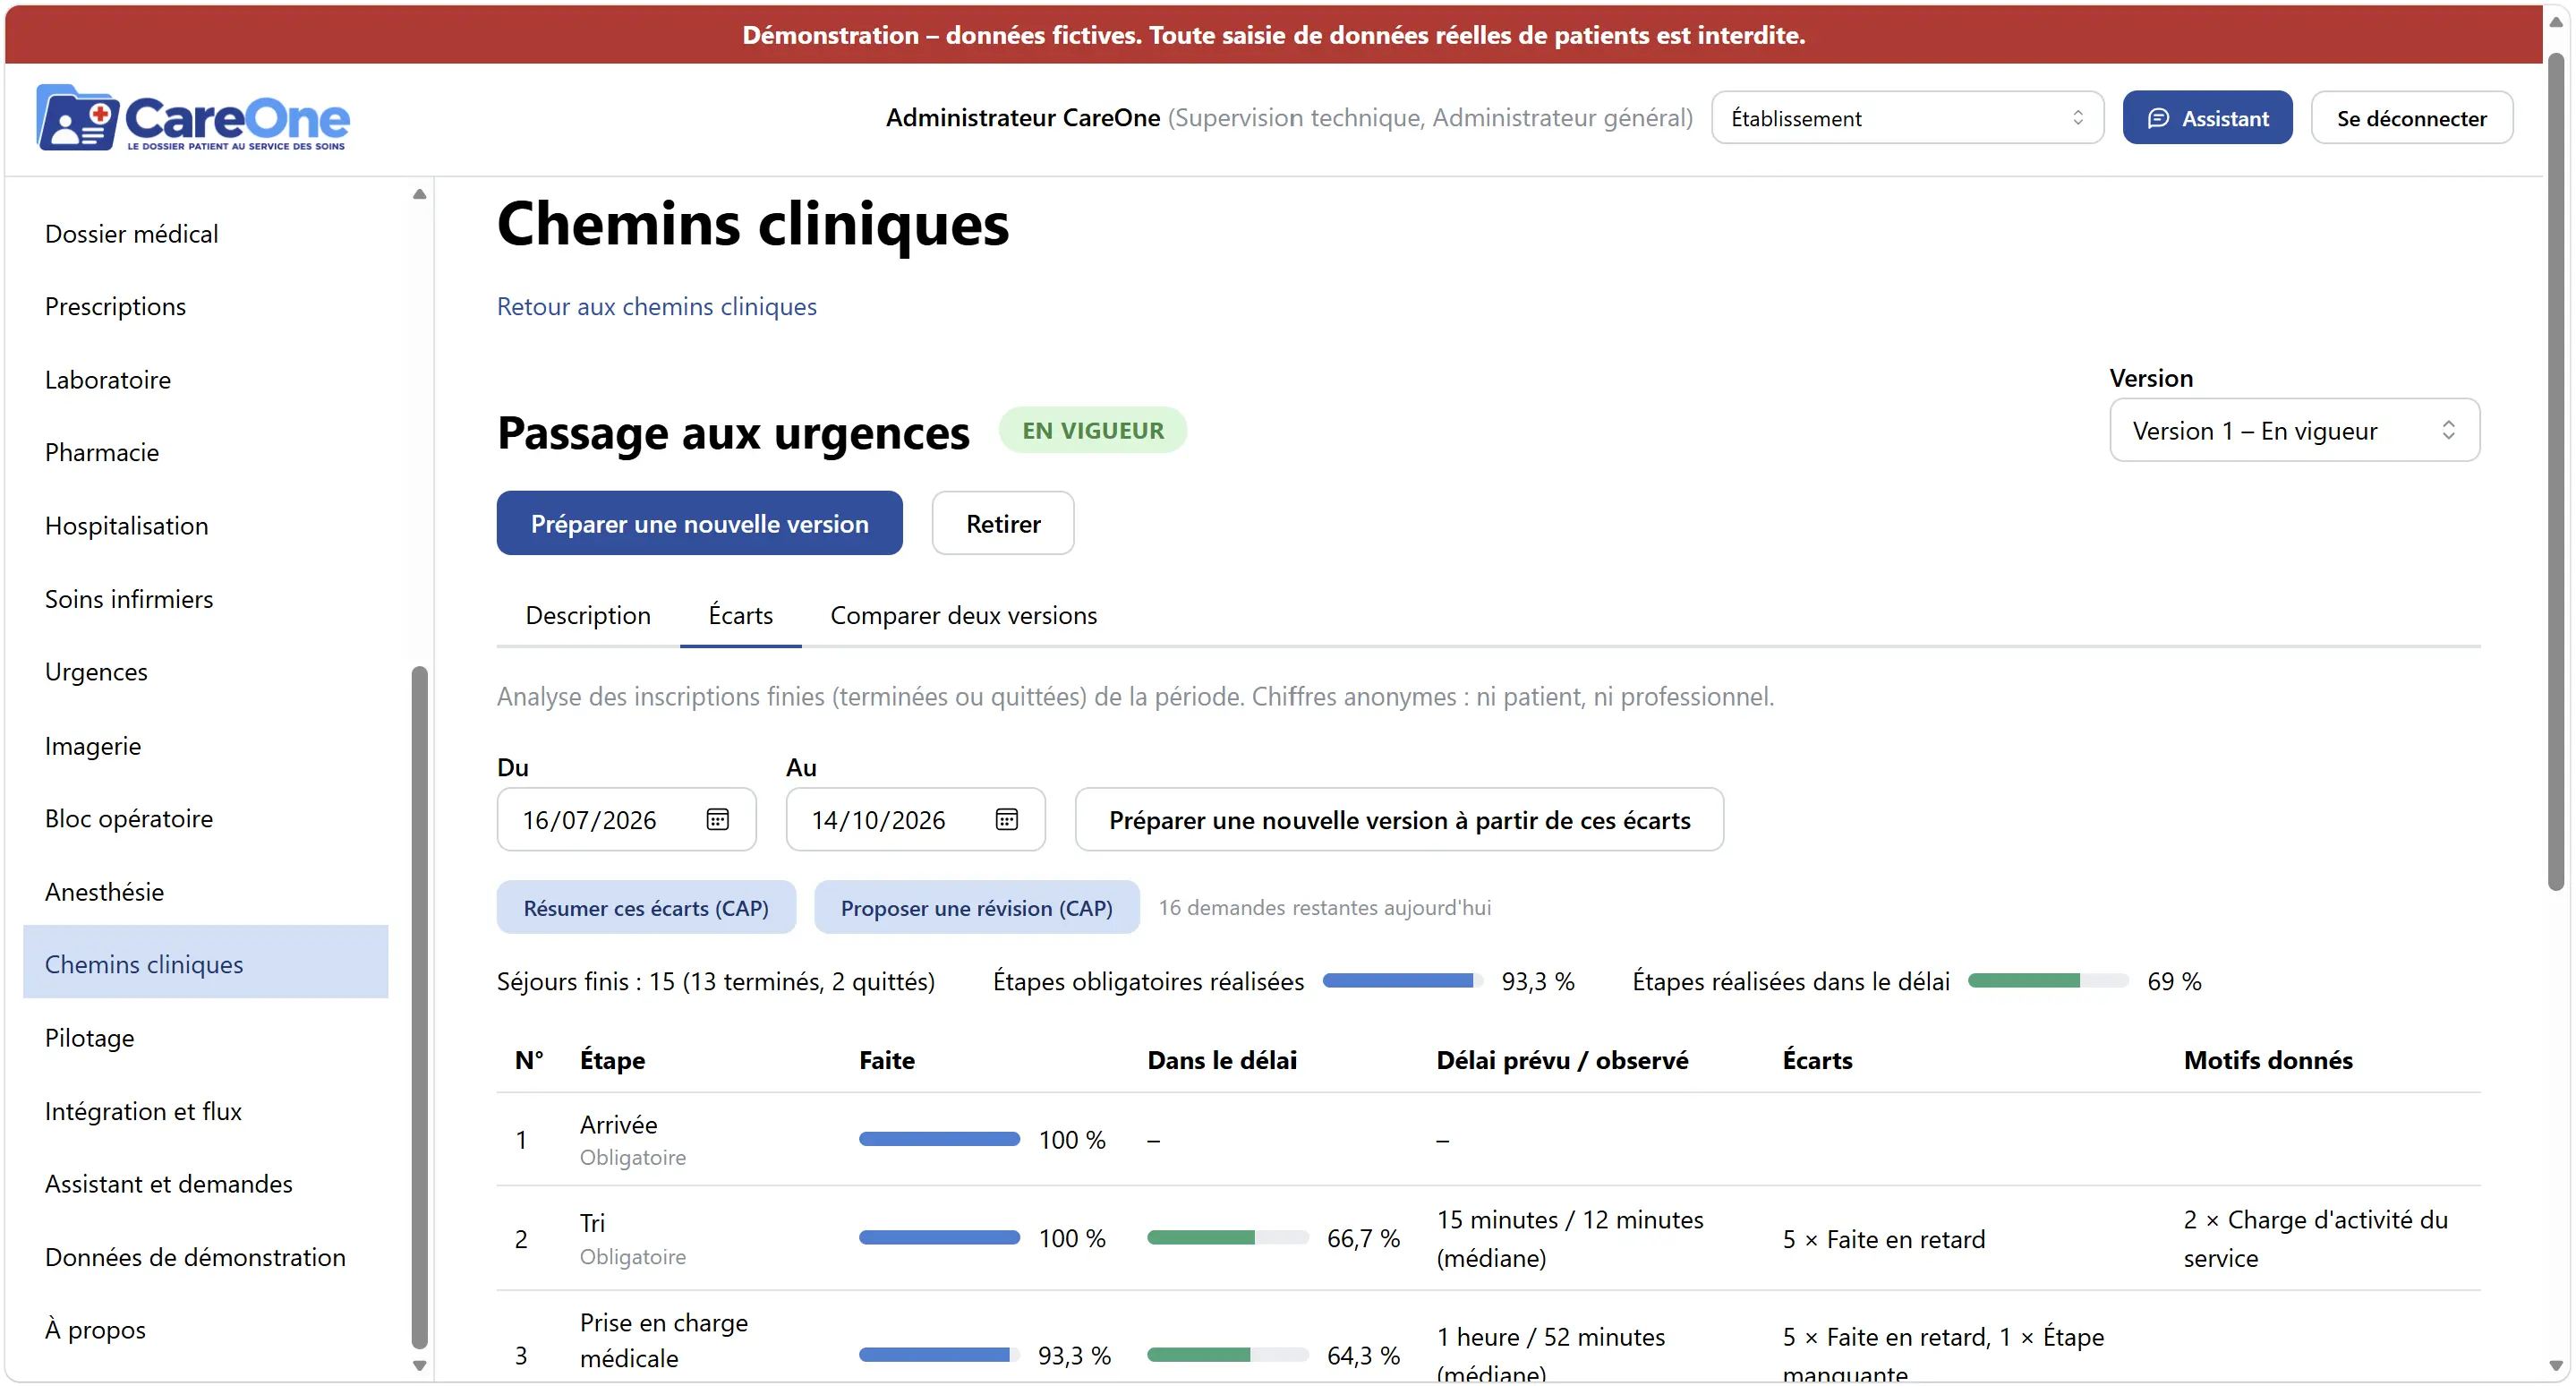This screenshot has width=2576, height=1386.
Task: Click the sidebar scroll-down arrow
Action: (x=419, y=1365)
